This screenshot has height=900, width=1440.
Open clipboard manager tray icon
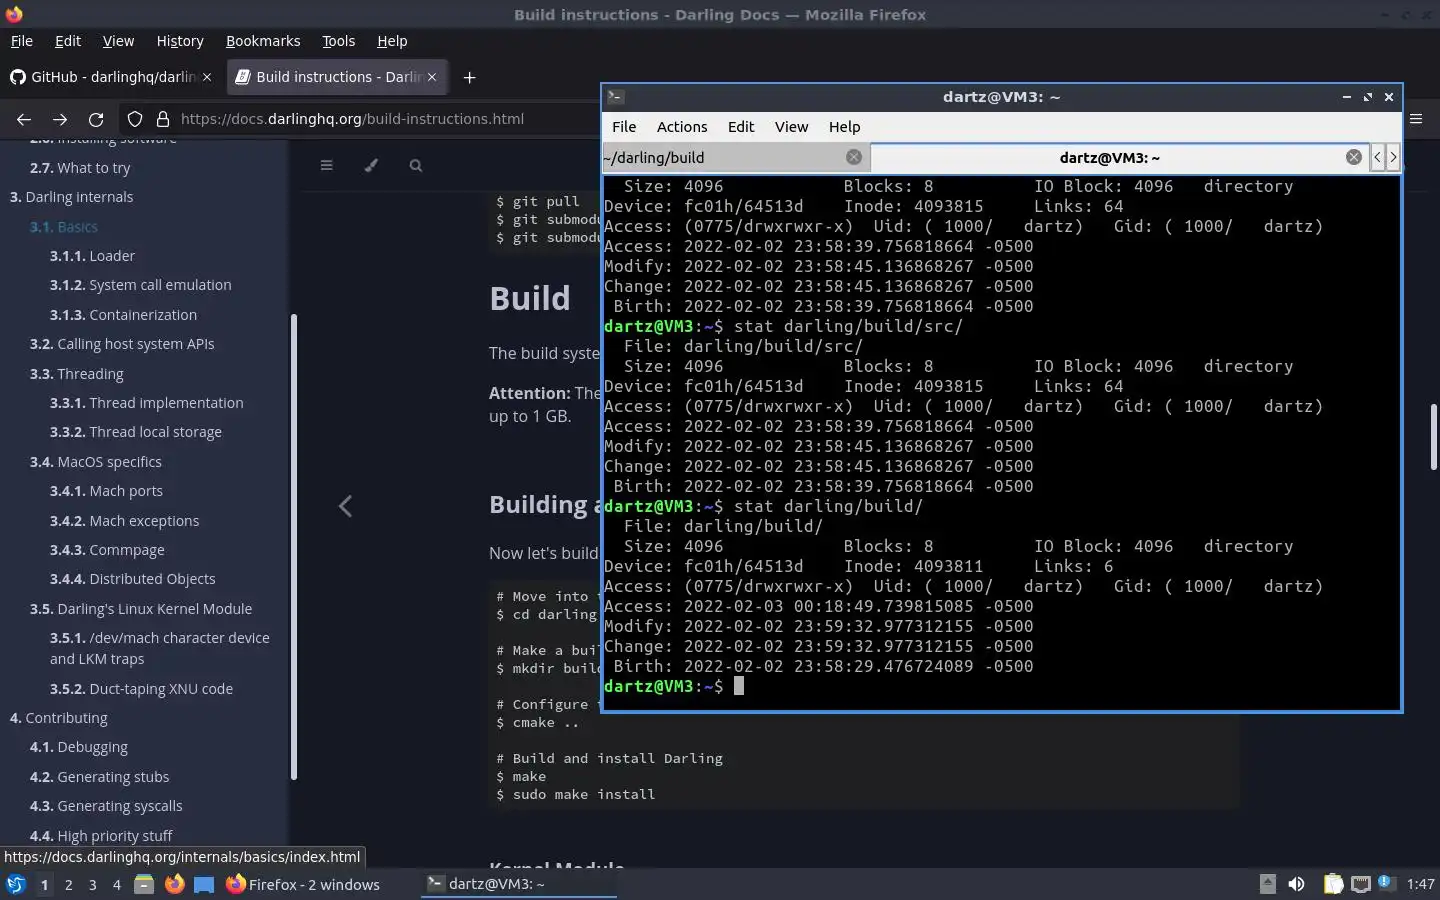[x=1333, y=884]
